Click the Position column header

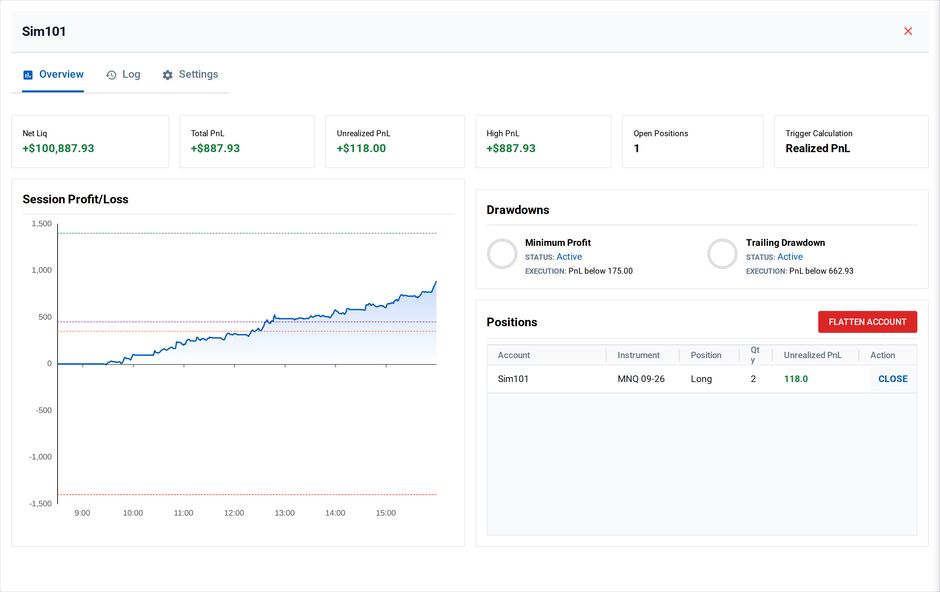706,355
